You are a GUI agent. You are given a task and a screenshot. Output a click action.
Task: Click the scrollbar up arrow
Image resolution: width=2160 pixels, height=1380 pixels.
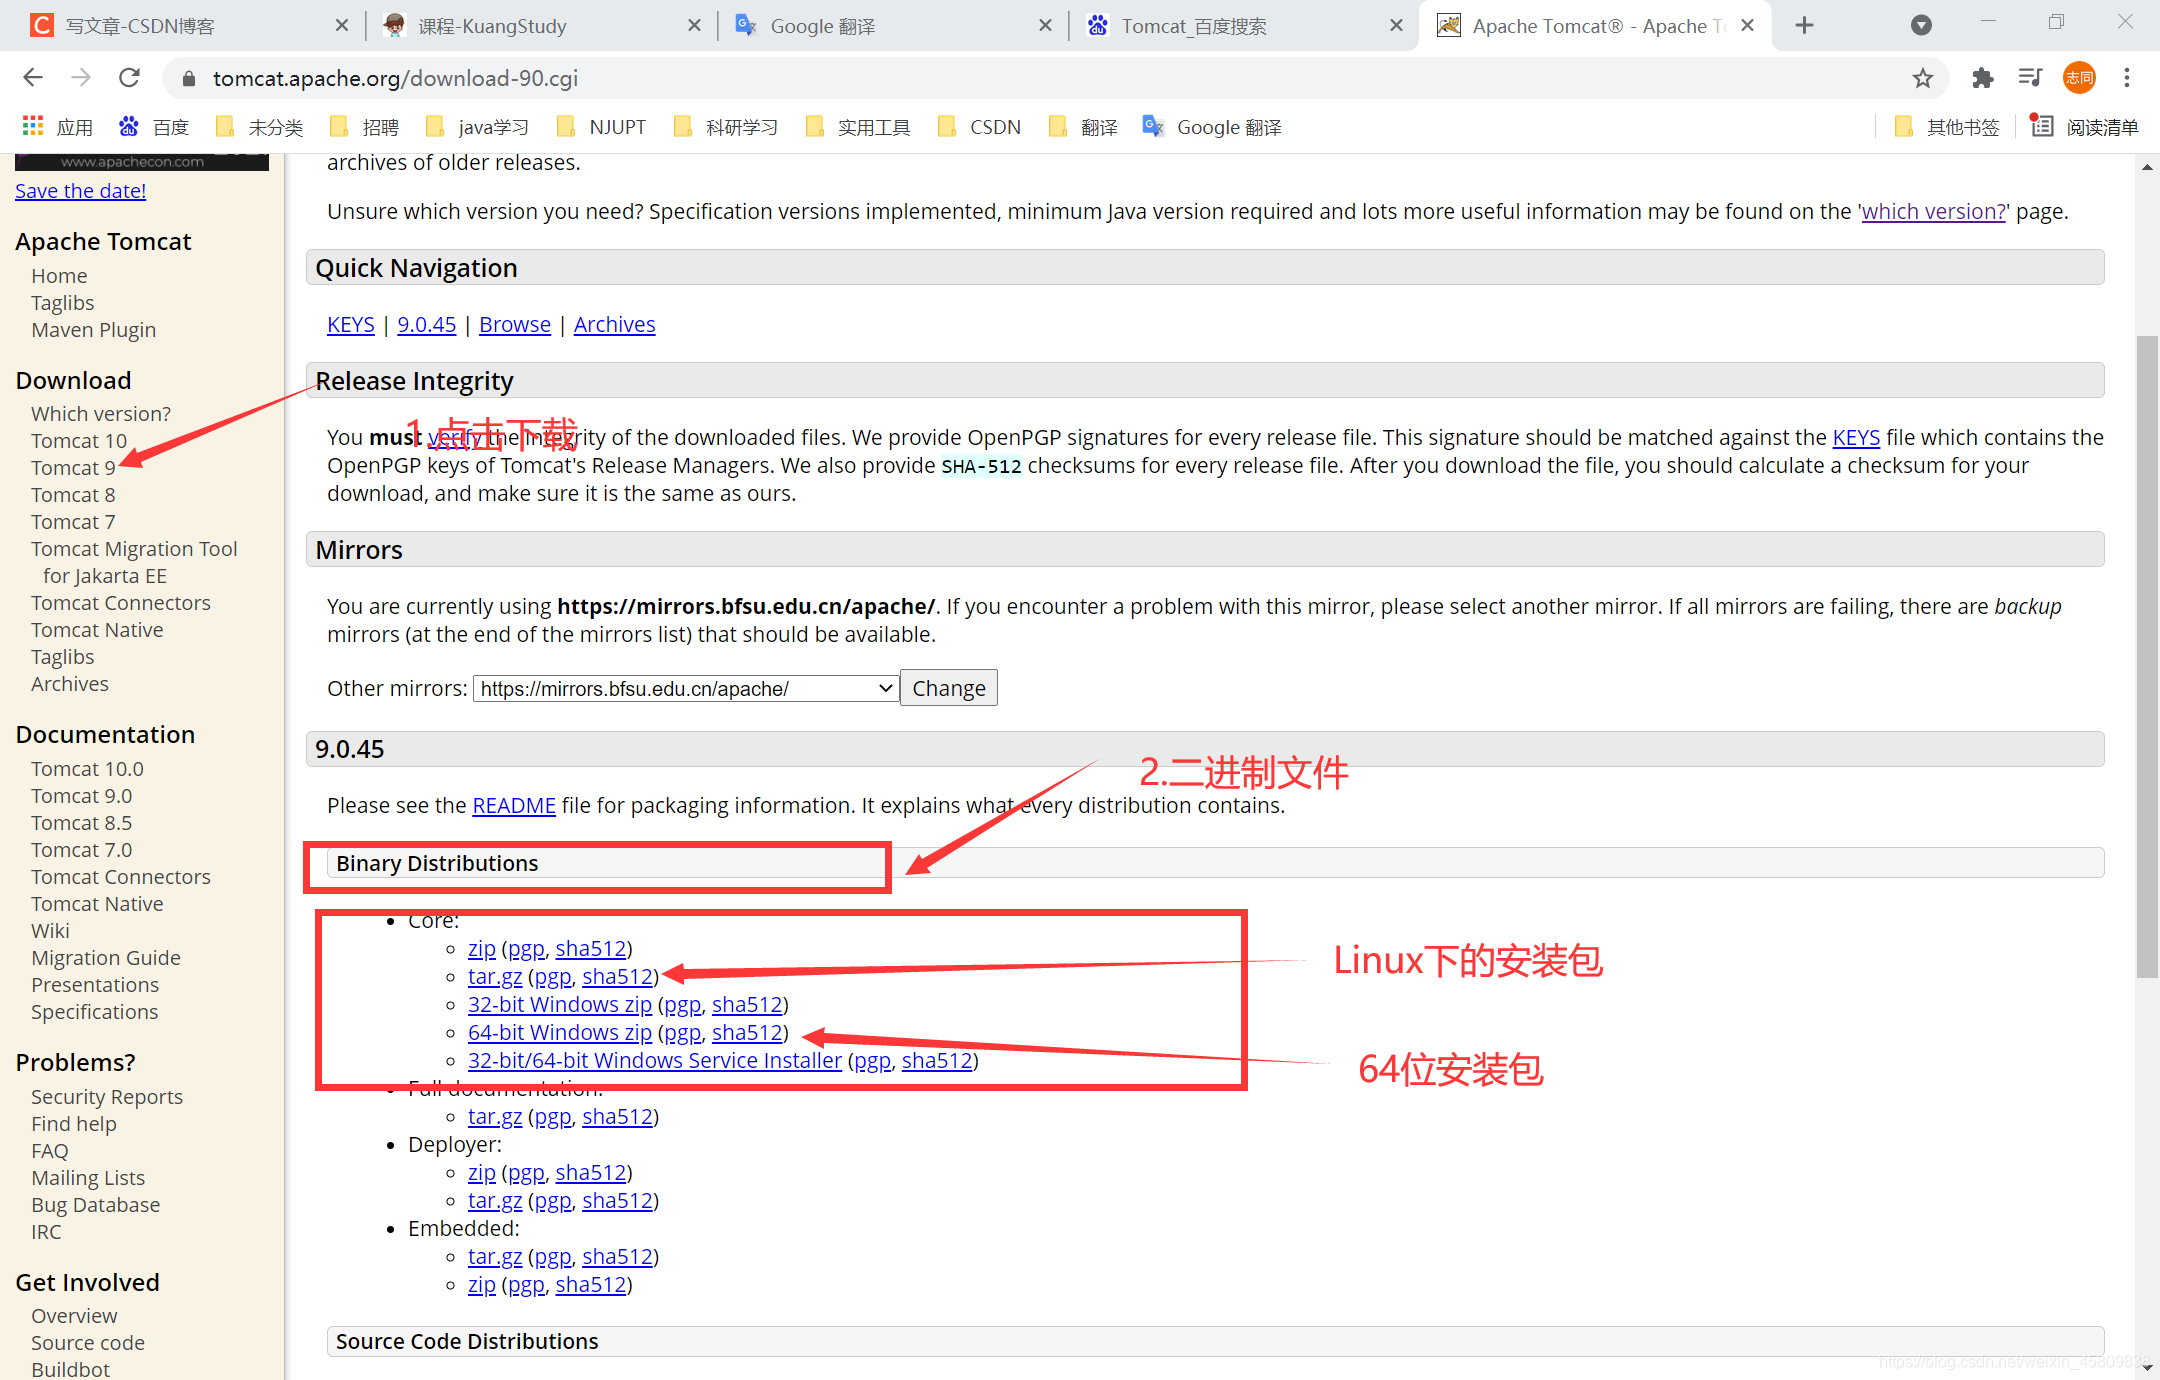(2147, 167)
